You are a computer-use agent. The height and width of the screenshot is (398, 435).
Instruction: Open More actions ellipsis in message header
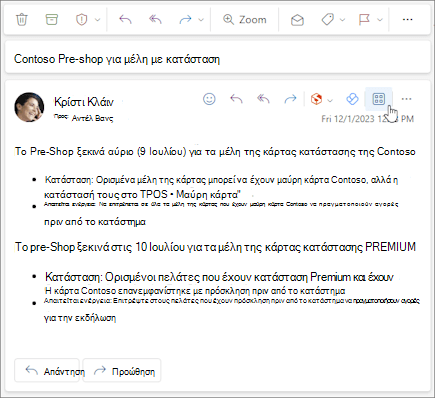pyautogui.click(x=406, y=99)
